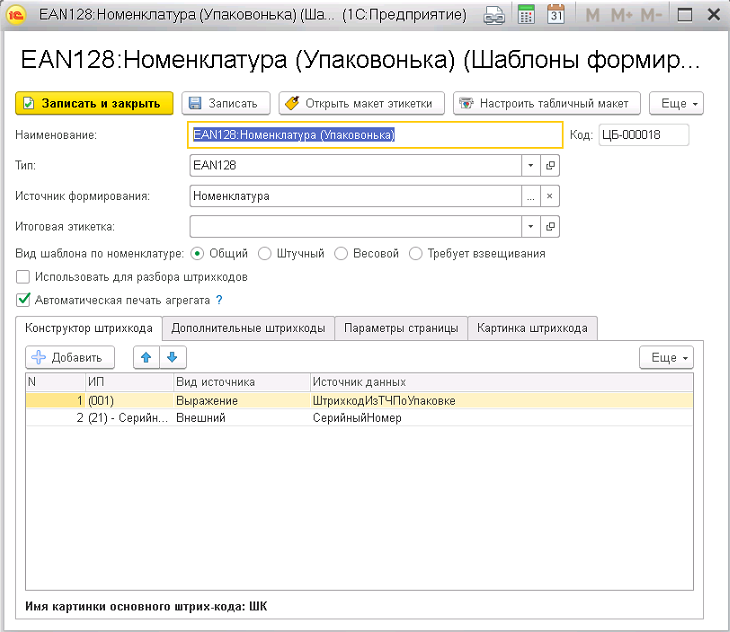Move row down with blue down arrow

tap(172, 357)
